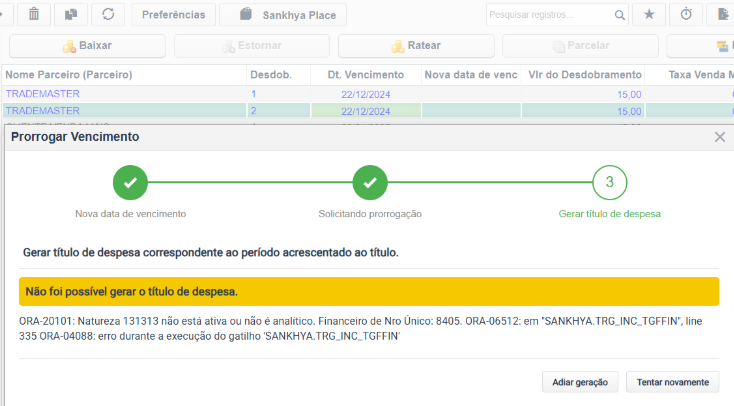This screenshot has width=734, height=406.
Task: Click Nova data de venc column header
Action: pos(471,75)
